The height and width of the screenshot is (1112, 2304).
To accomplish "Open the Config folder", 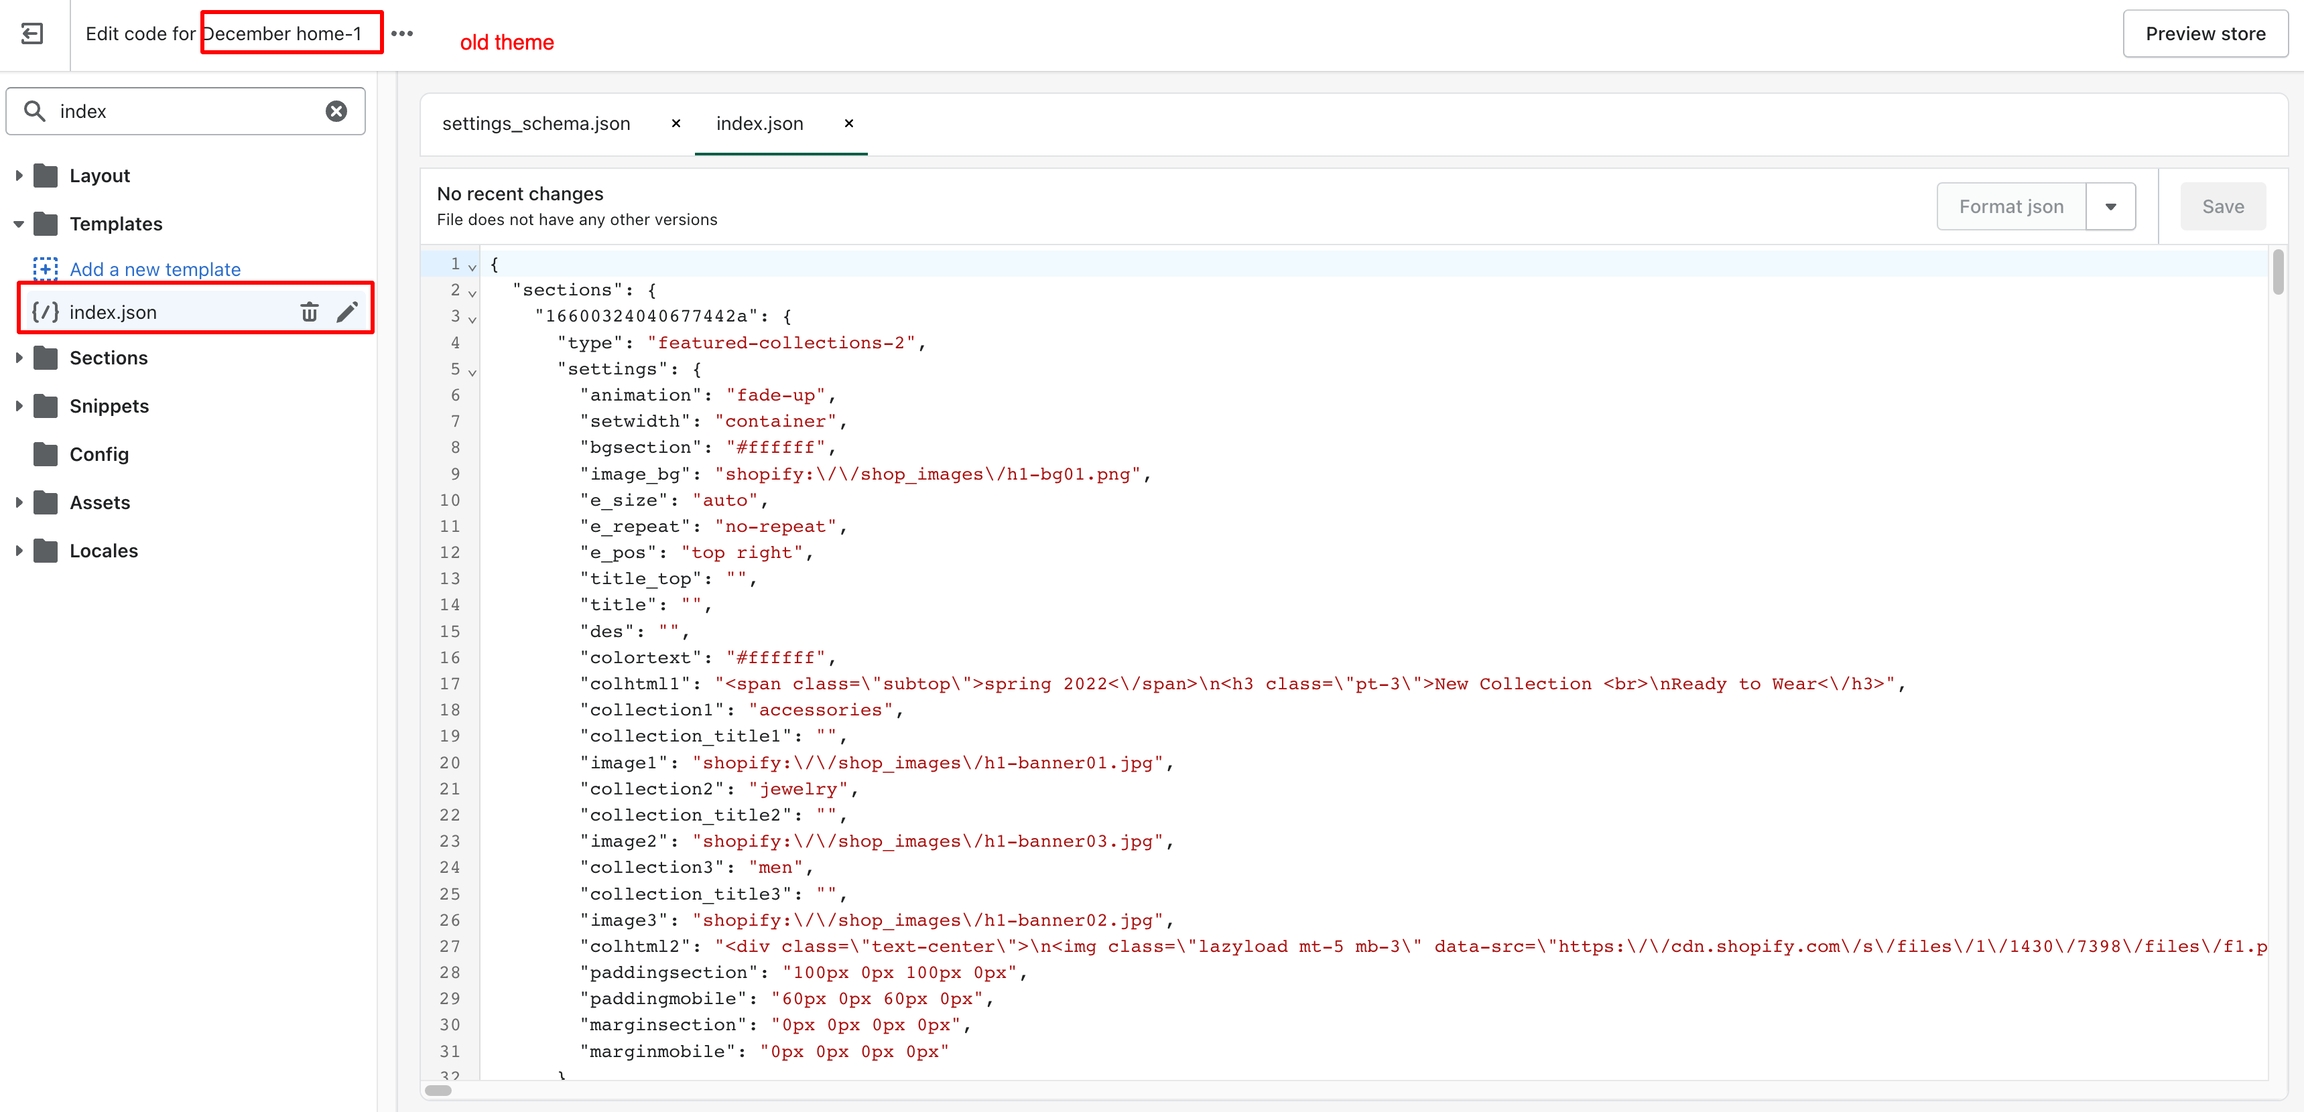I will [x=99, y=454].
